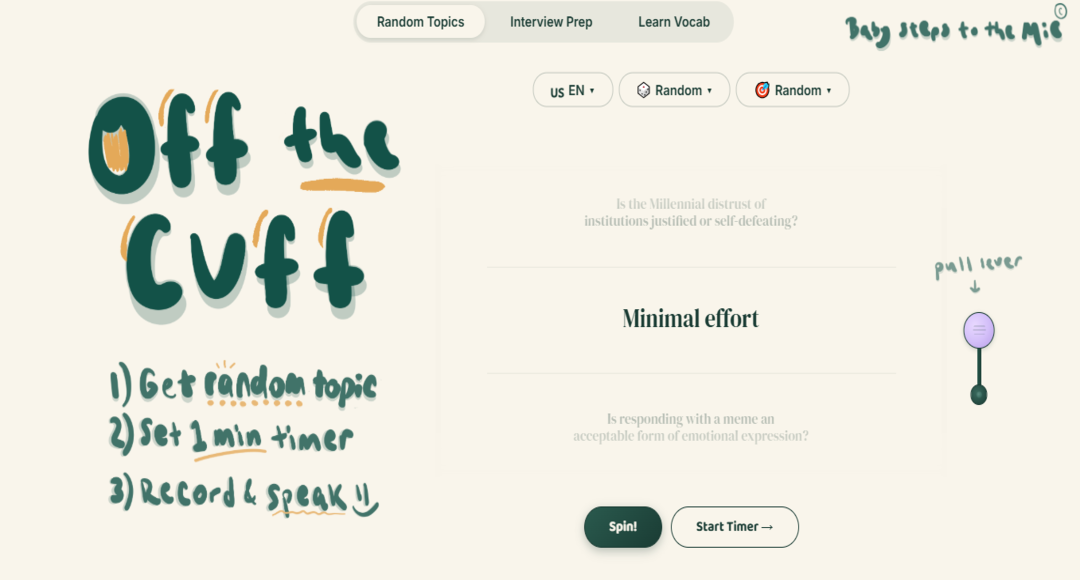The height and width of the screenshot is (580, 1080).
Task: Open the Learn Vocab tab
Action: 674,22
